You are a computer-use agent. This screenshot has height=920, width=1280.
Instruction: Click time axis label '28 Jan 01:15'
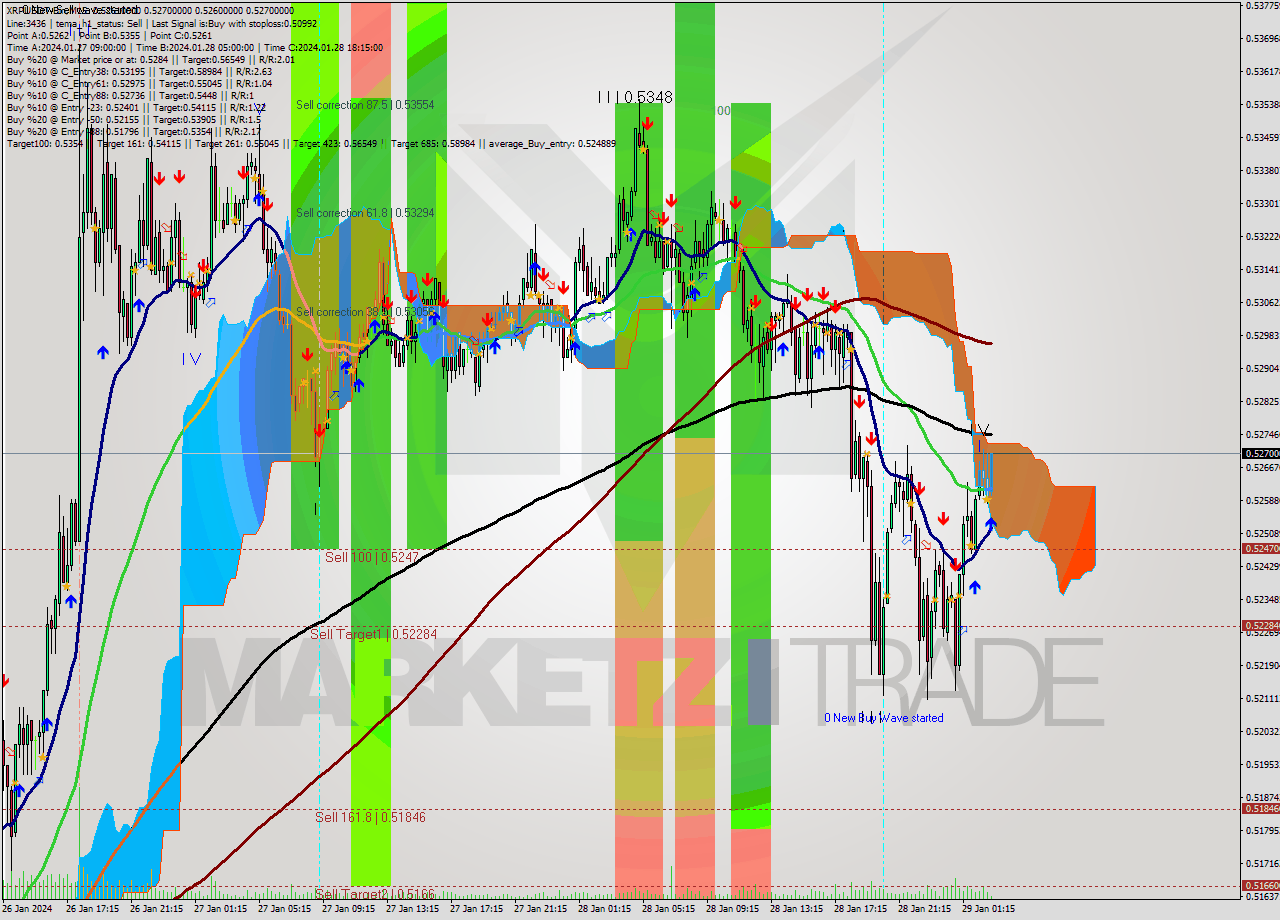[x=604, y=909]
